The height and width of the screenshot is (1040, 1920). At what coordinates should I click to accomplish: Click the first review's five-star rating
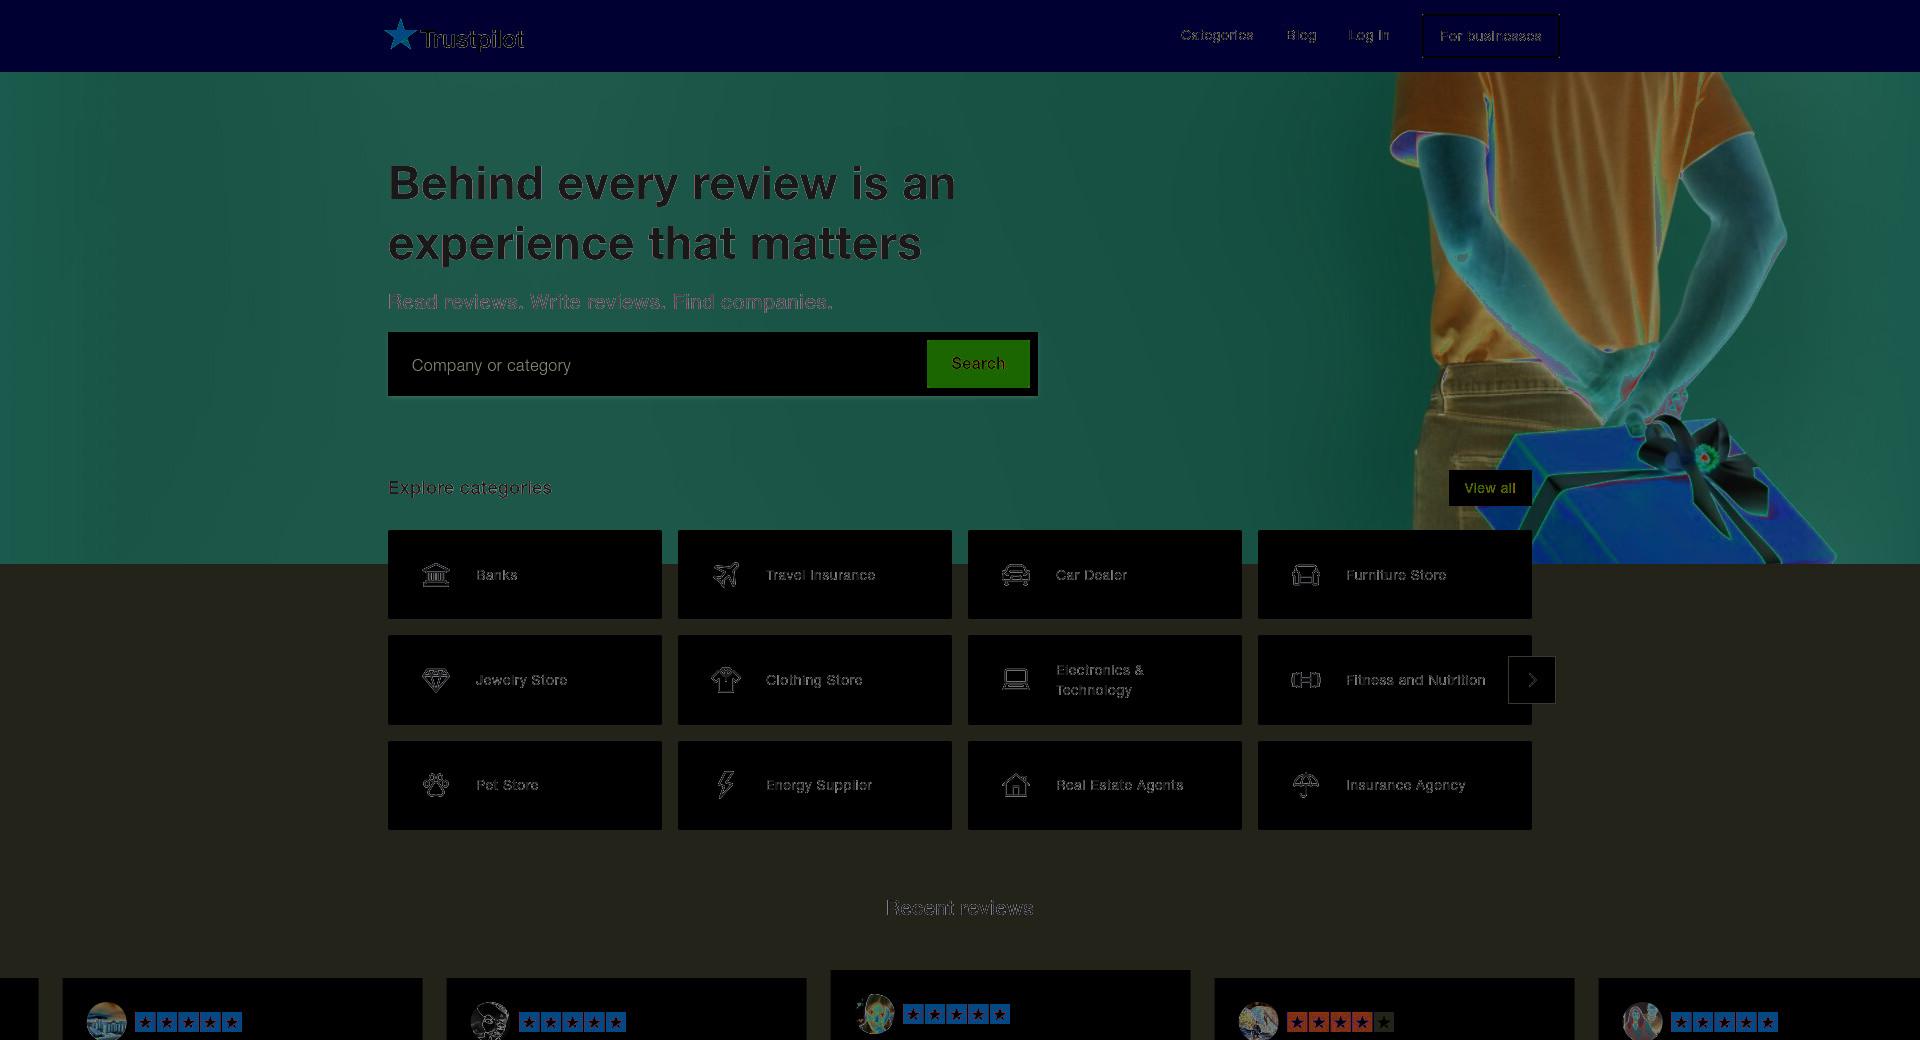pos(188,1022)
